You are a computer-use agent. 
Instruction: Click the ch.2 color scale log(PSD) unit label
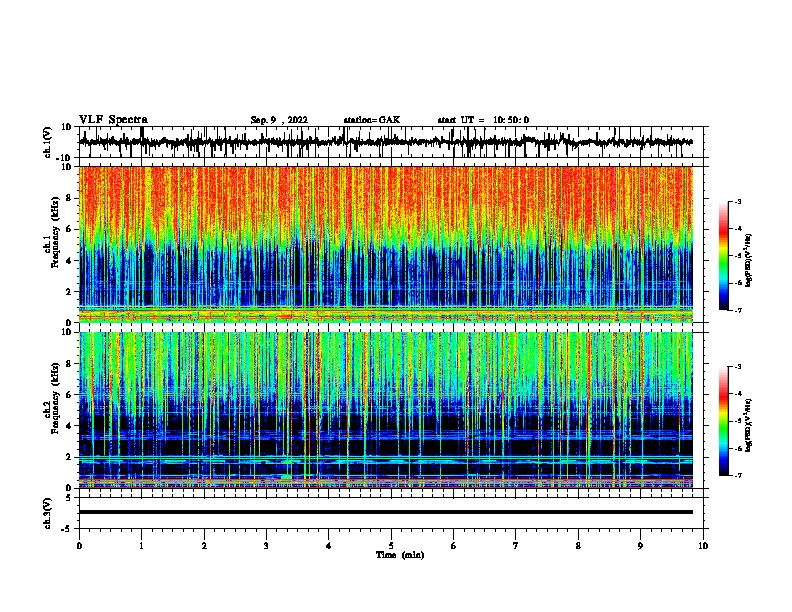[749, 425]
